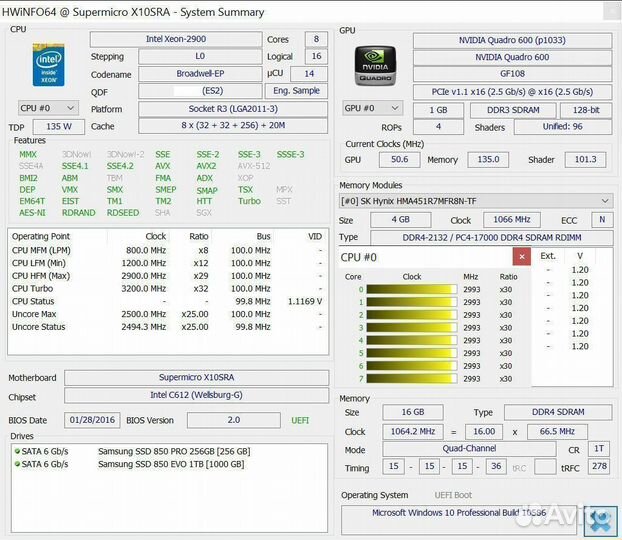
Task: Click the Eng. Sample field
Action: [296, 91]
